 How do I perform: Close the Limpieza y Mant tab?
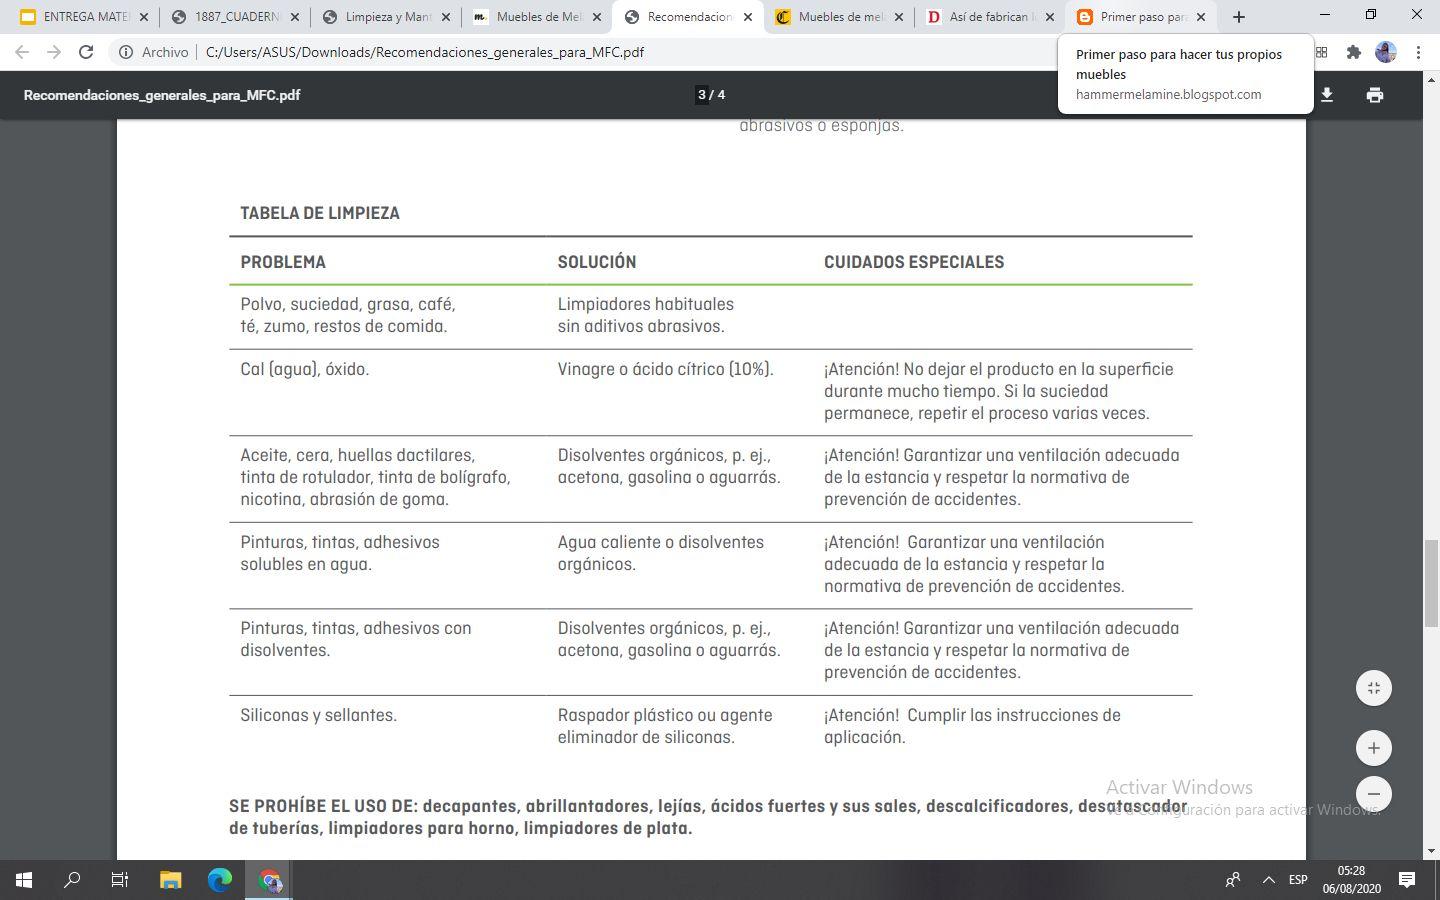click(x=446, y=17)
